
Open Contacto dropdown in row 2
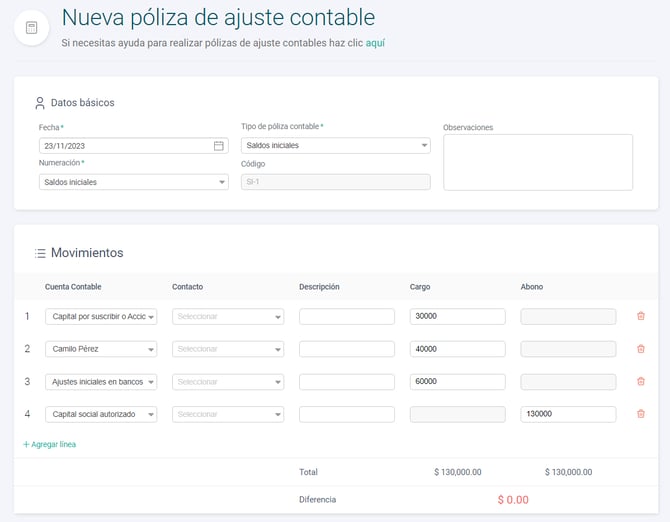coord(228,349)
